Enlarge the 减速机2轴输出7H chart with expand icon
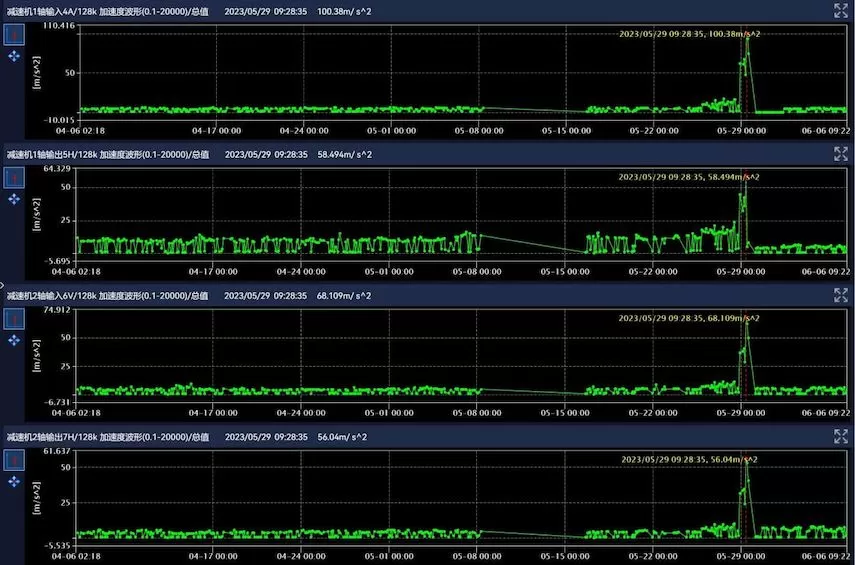 point(841,437)
